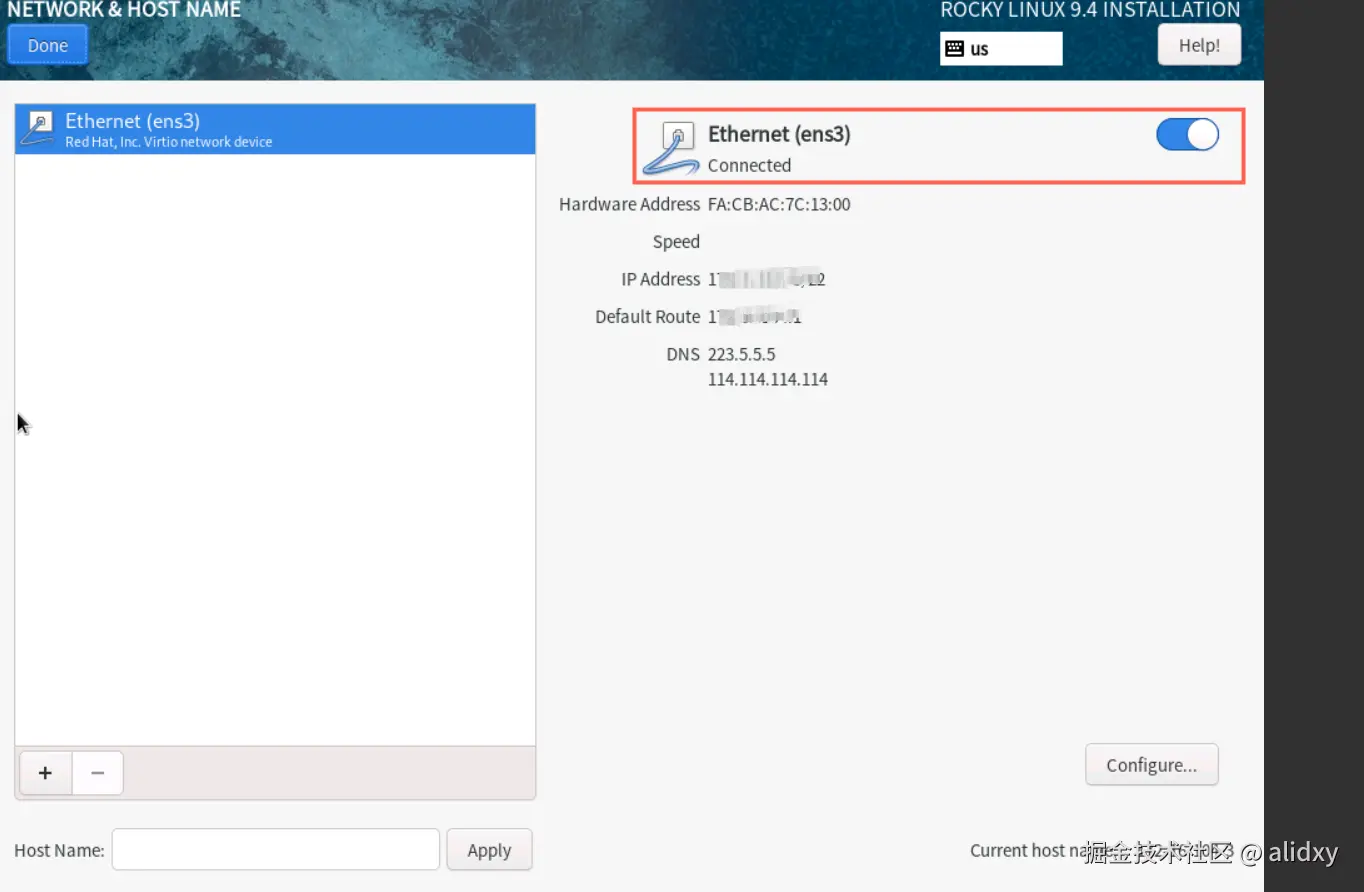Open the us keyboard layout selector
This screenshot has width=1364, height=892.
1001,48
